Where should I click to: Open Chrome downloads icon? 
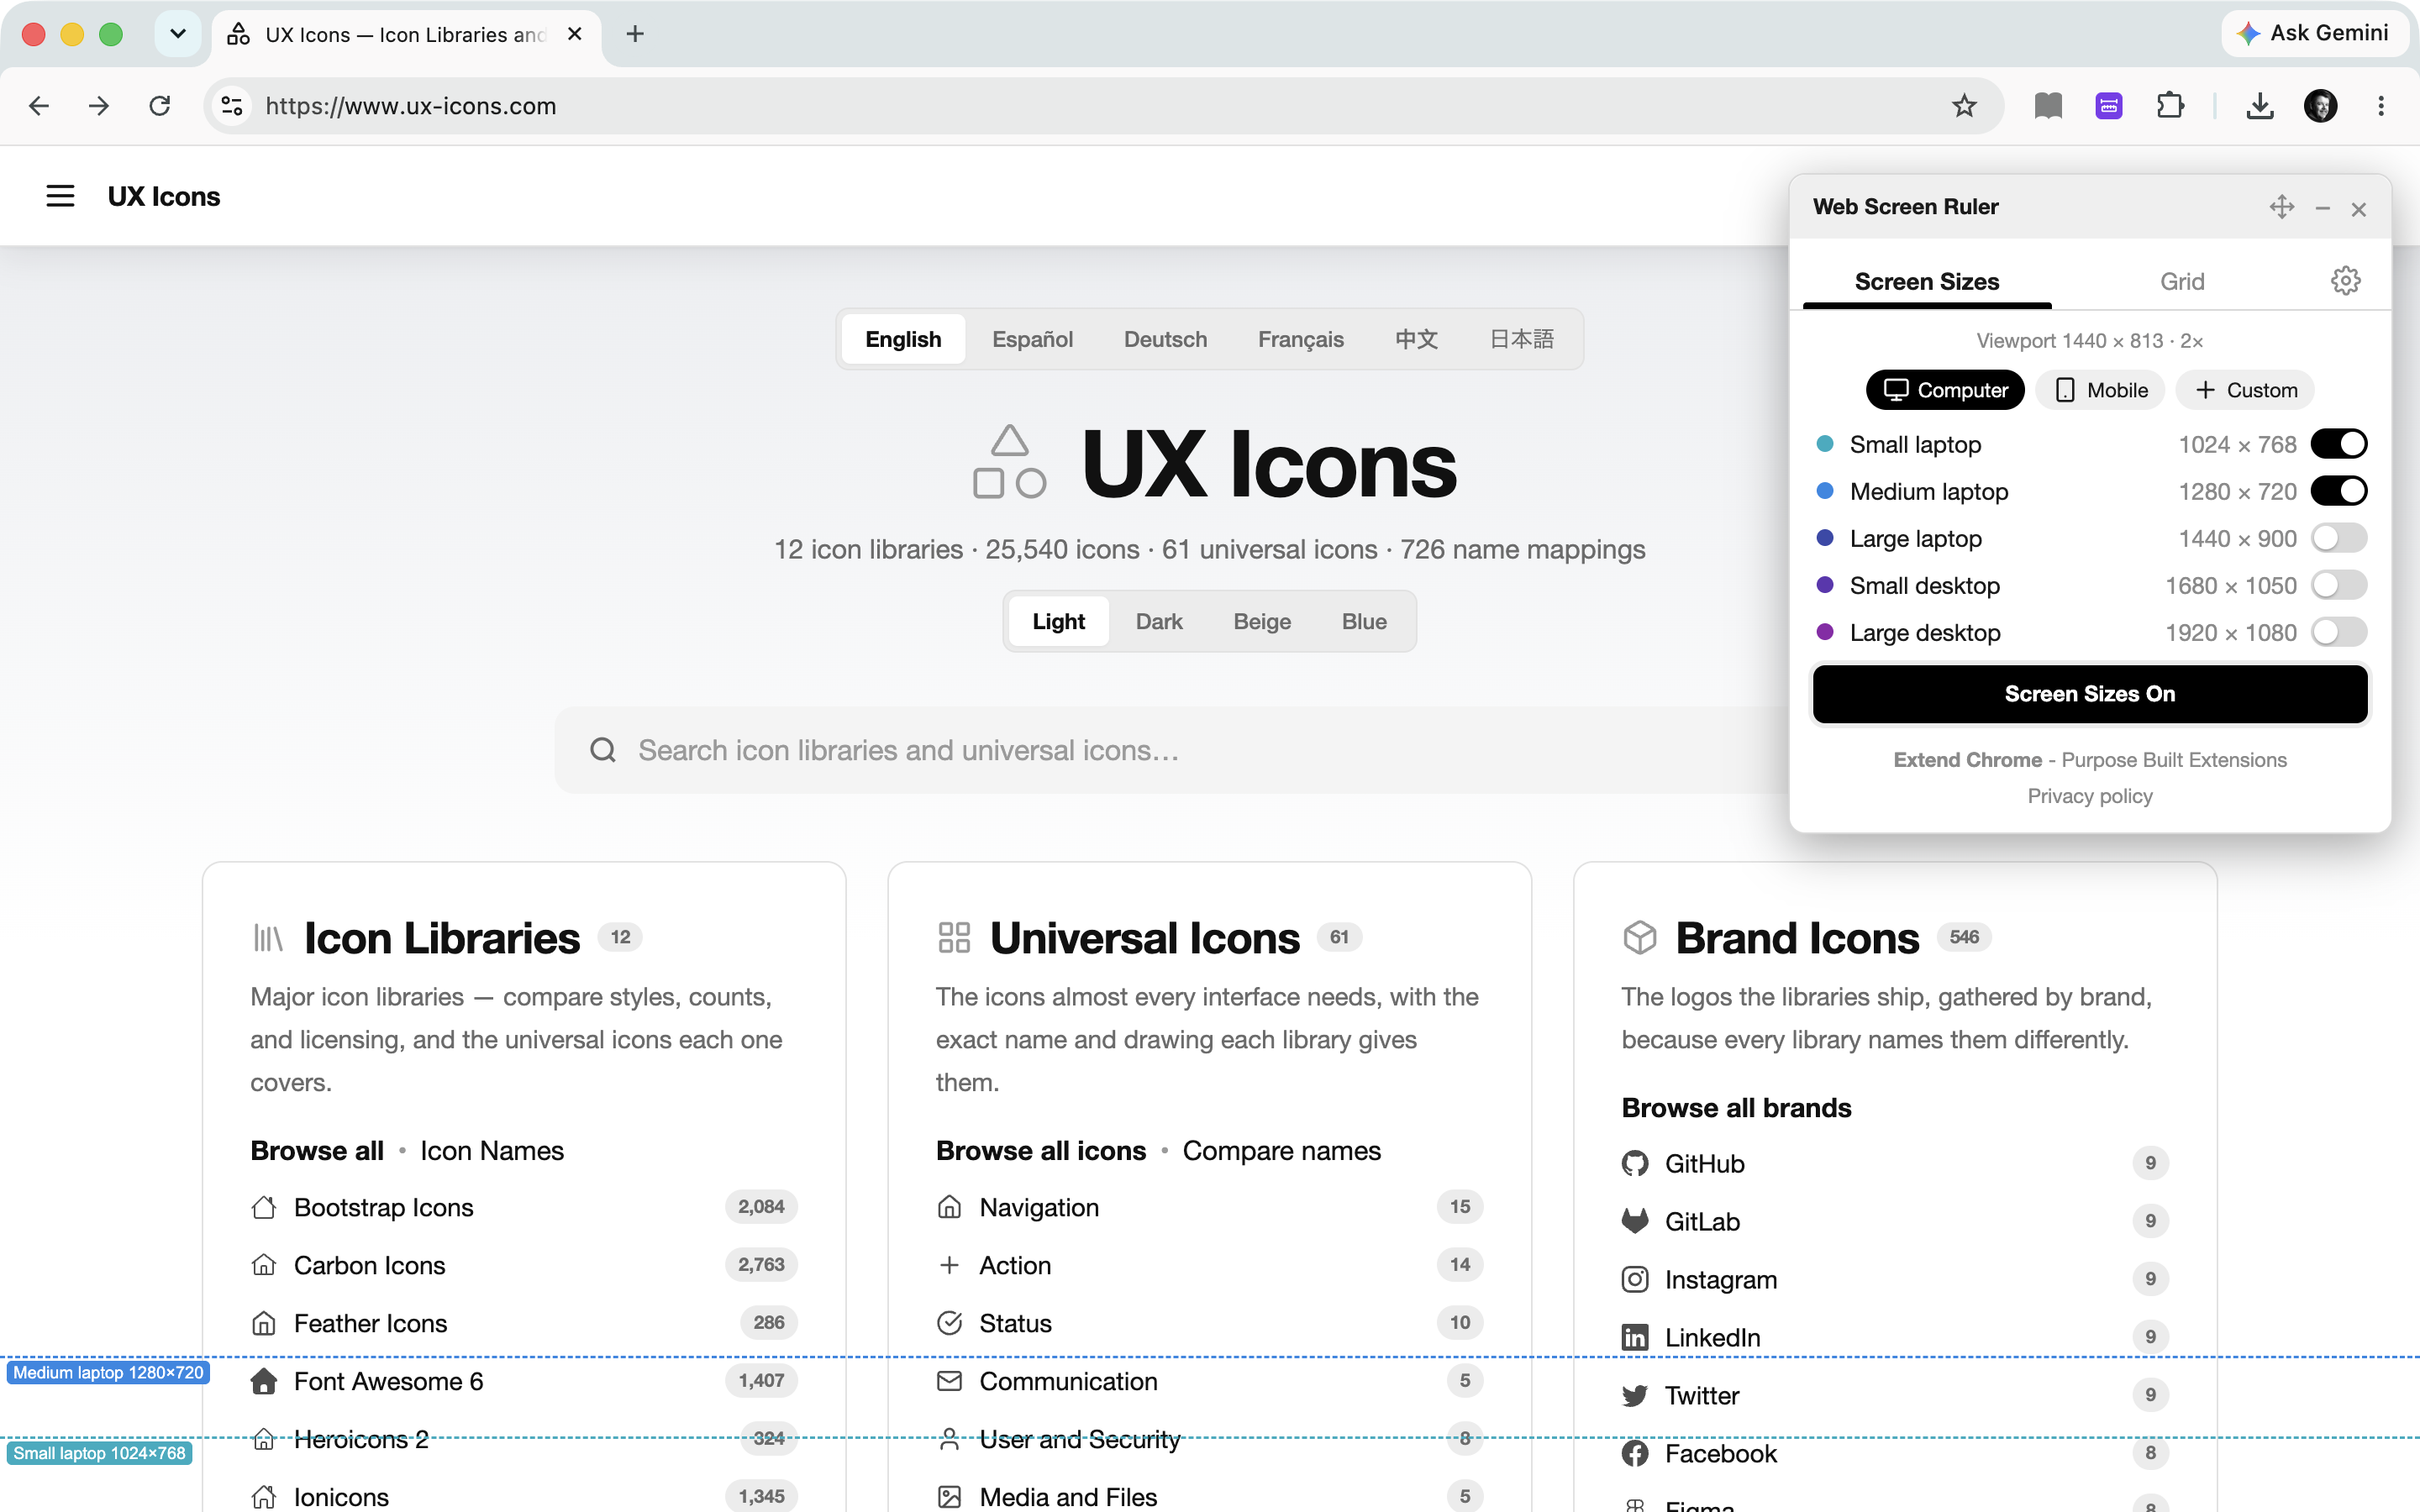2260,106
